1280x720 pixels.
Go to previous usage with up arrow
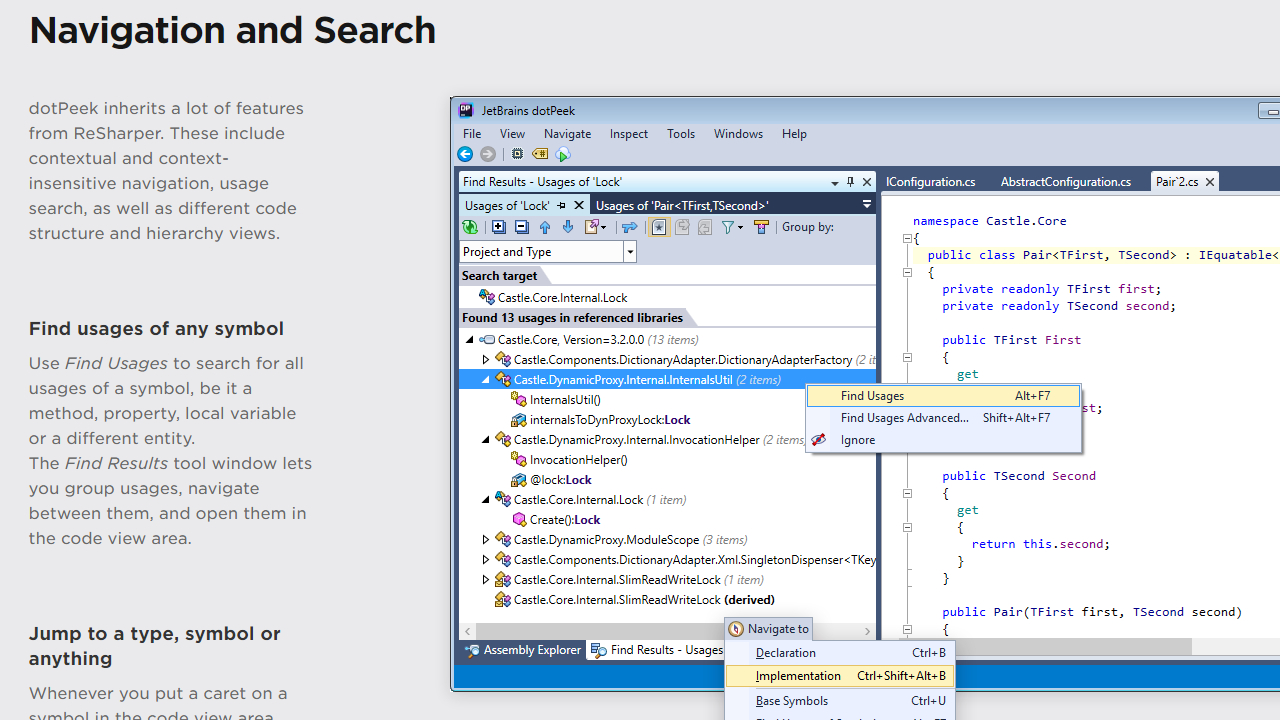point(545,228)
